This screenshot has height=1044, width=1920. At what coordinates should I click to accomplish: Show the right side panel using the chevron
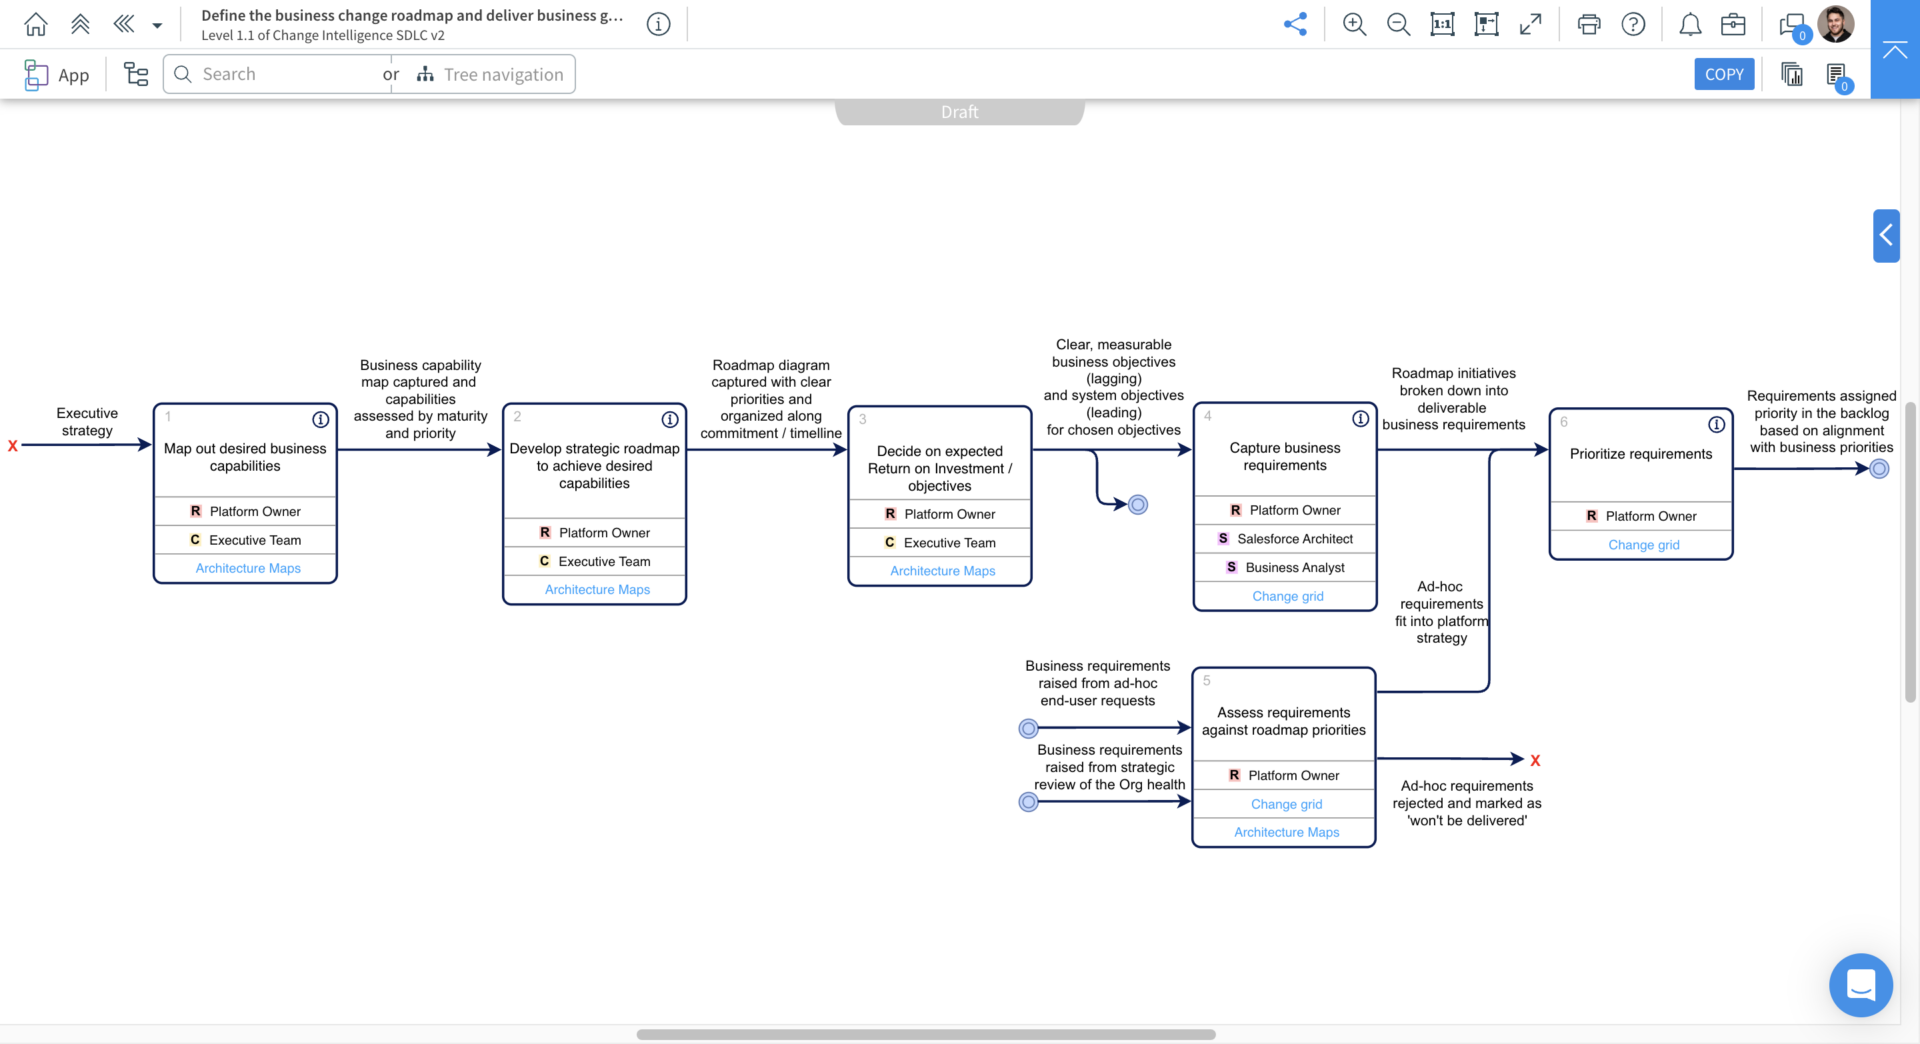[1886, 235]
